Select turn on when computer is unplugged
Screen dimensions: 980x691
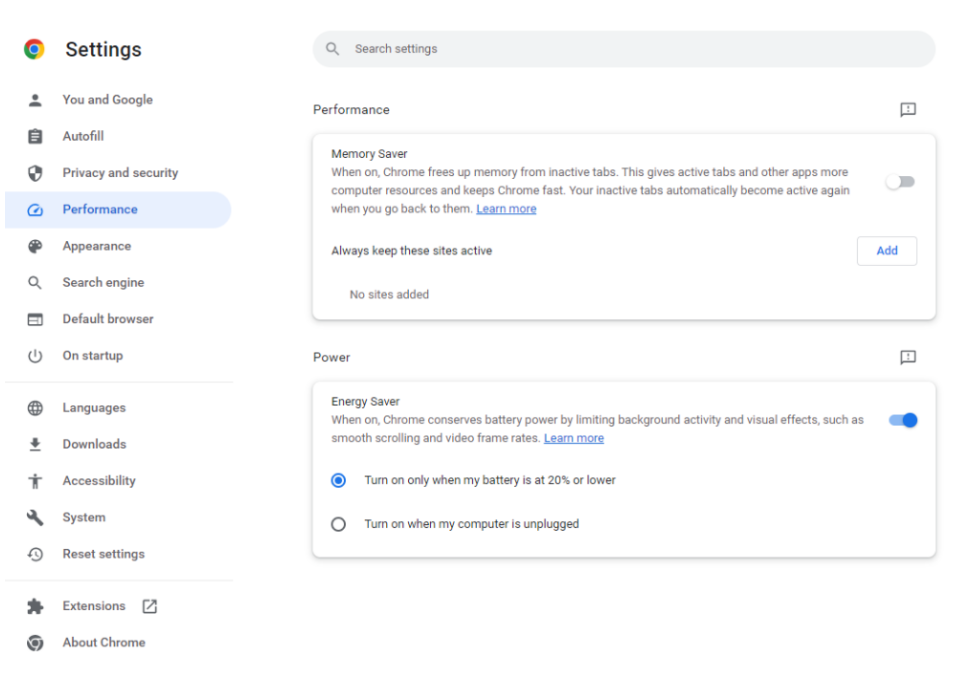(338, 524)
